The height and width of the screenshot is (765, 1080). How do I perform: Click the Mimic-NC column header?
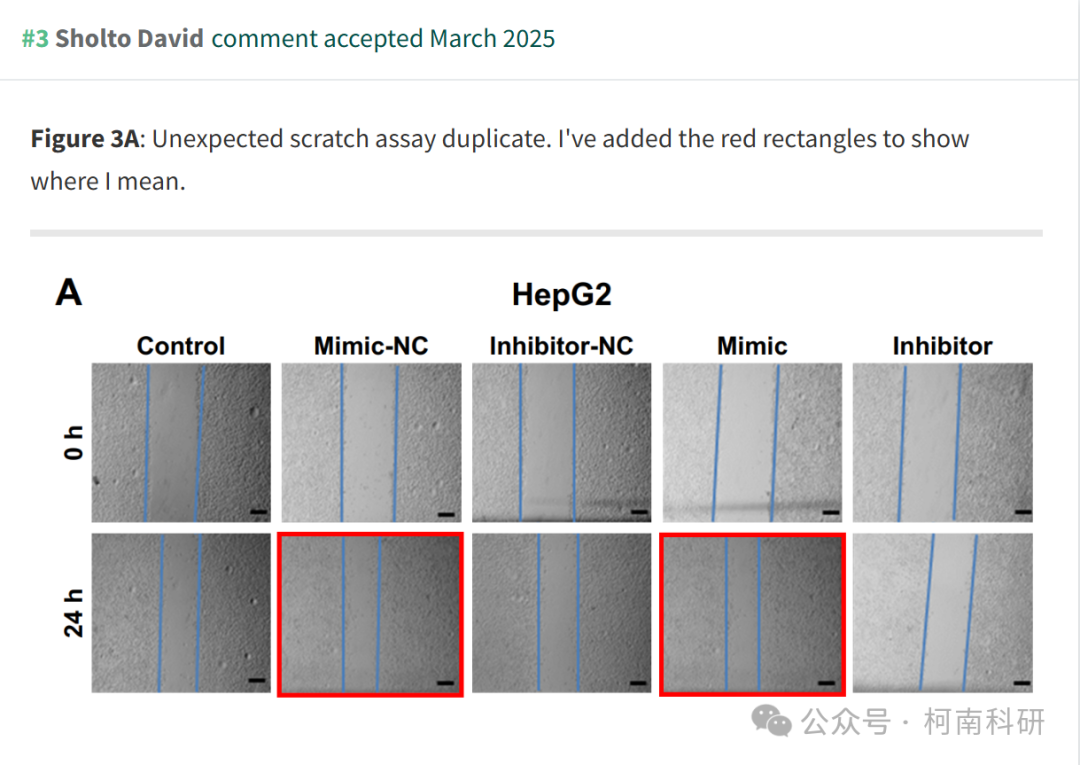(x=371, y=346)
